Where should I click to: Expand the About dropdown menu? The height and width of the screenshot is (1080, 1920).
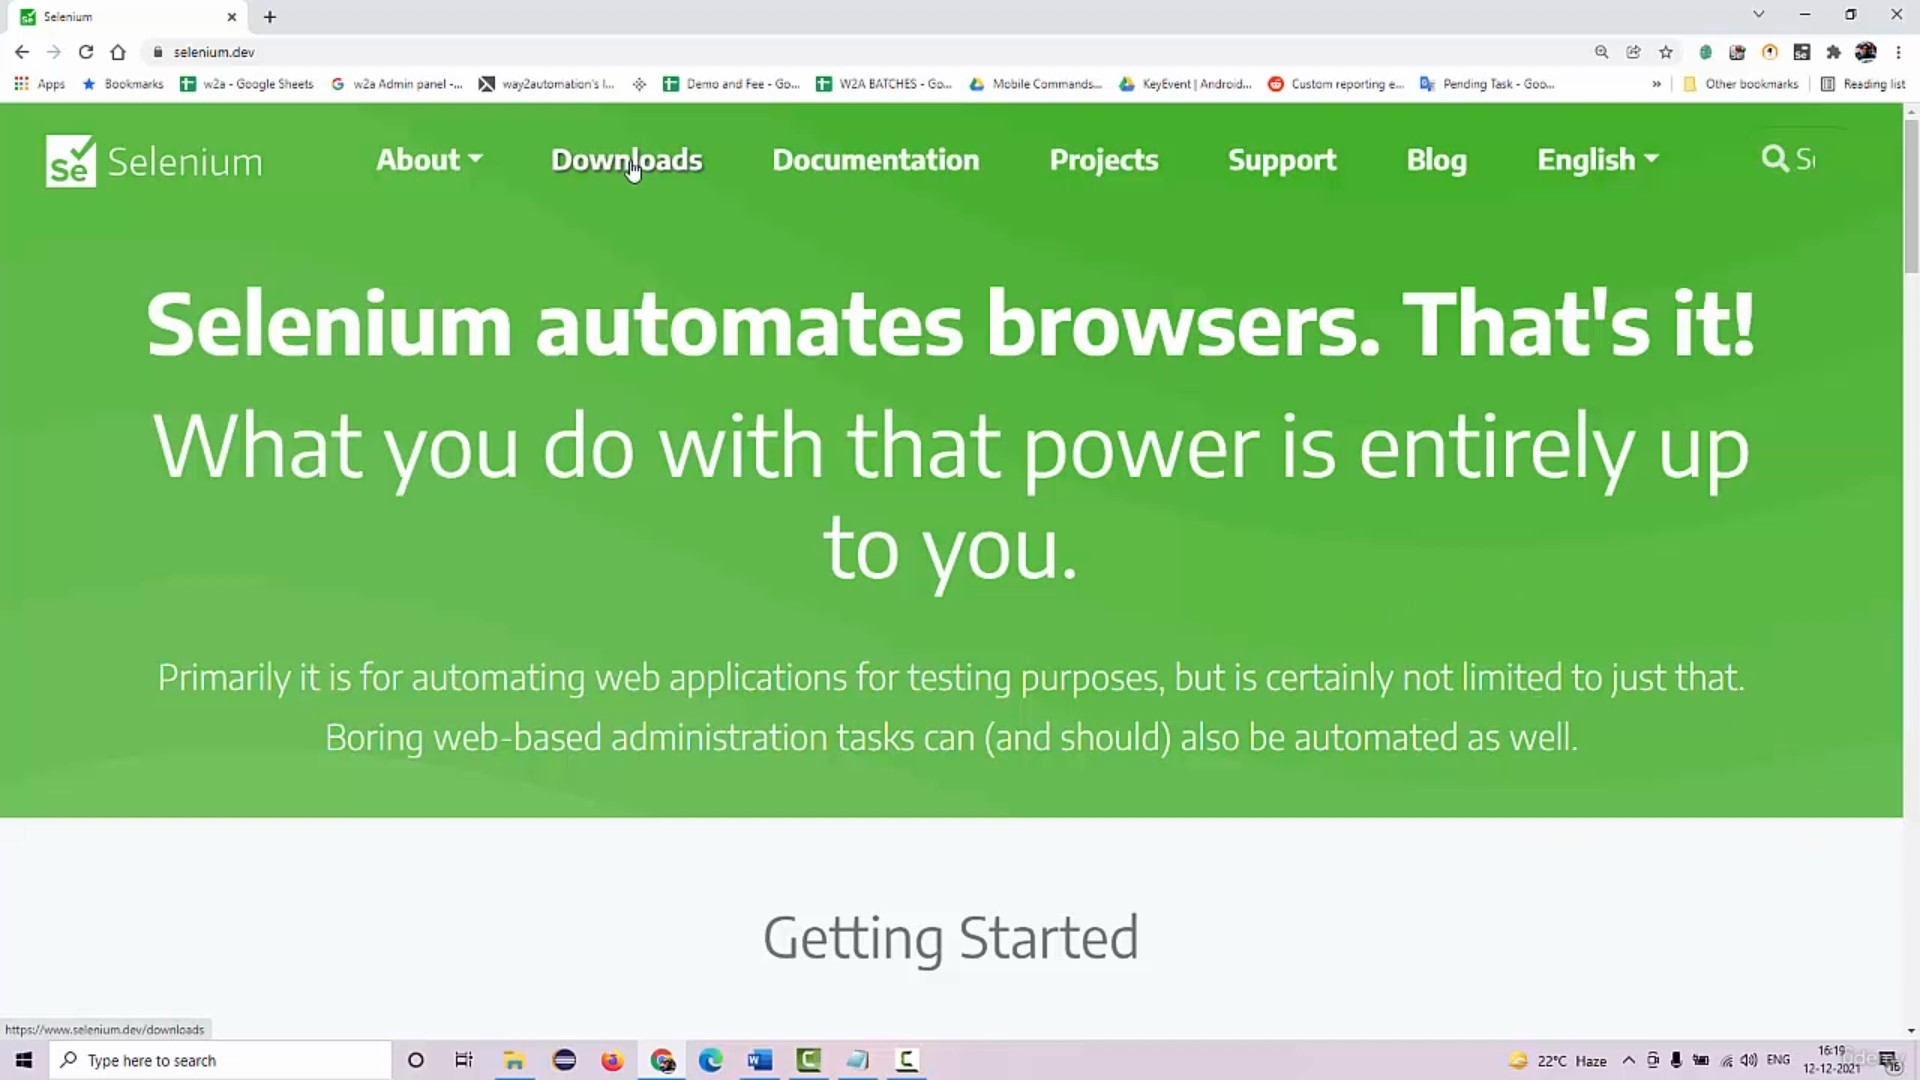click(x=429, y=160)
